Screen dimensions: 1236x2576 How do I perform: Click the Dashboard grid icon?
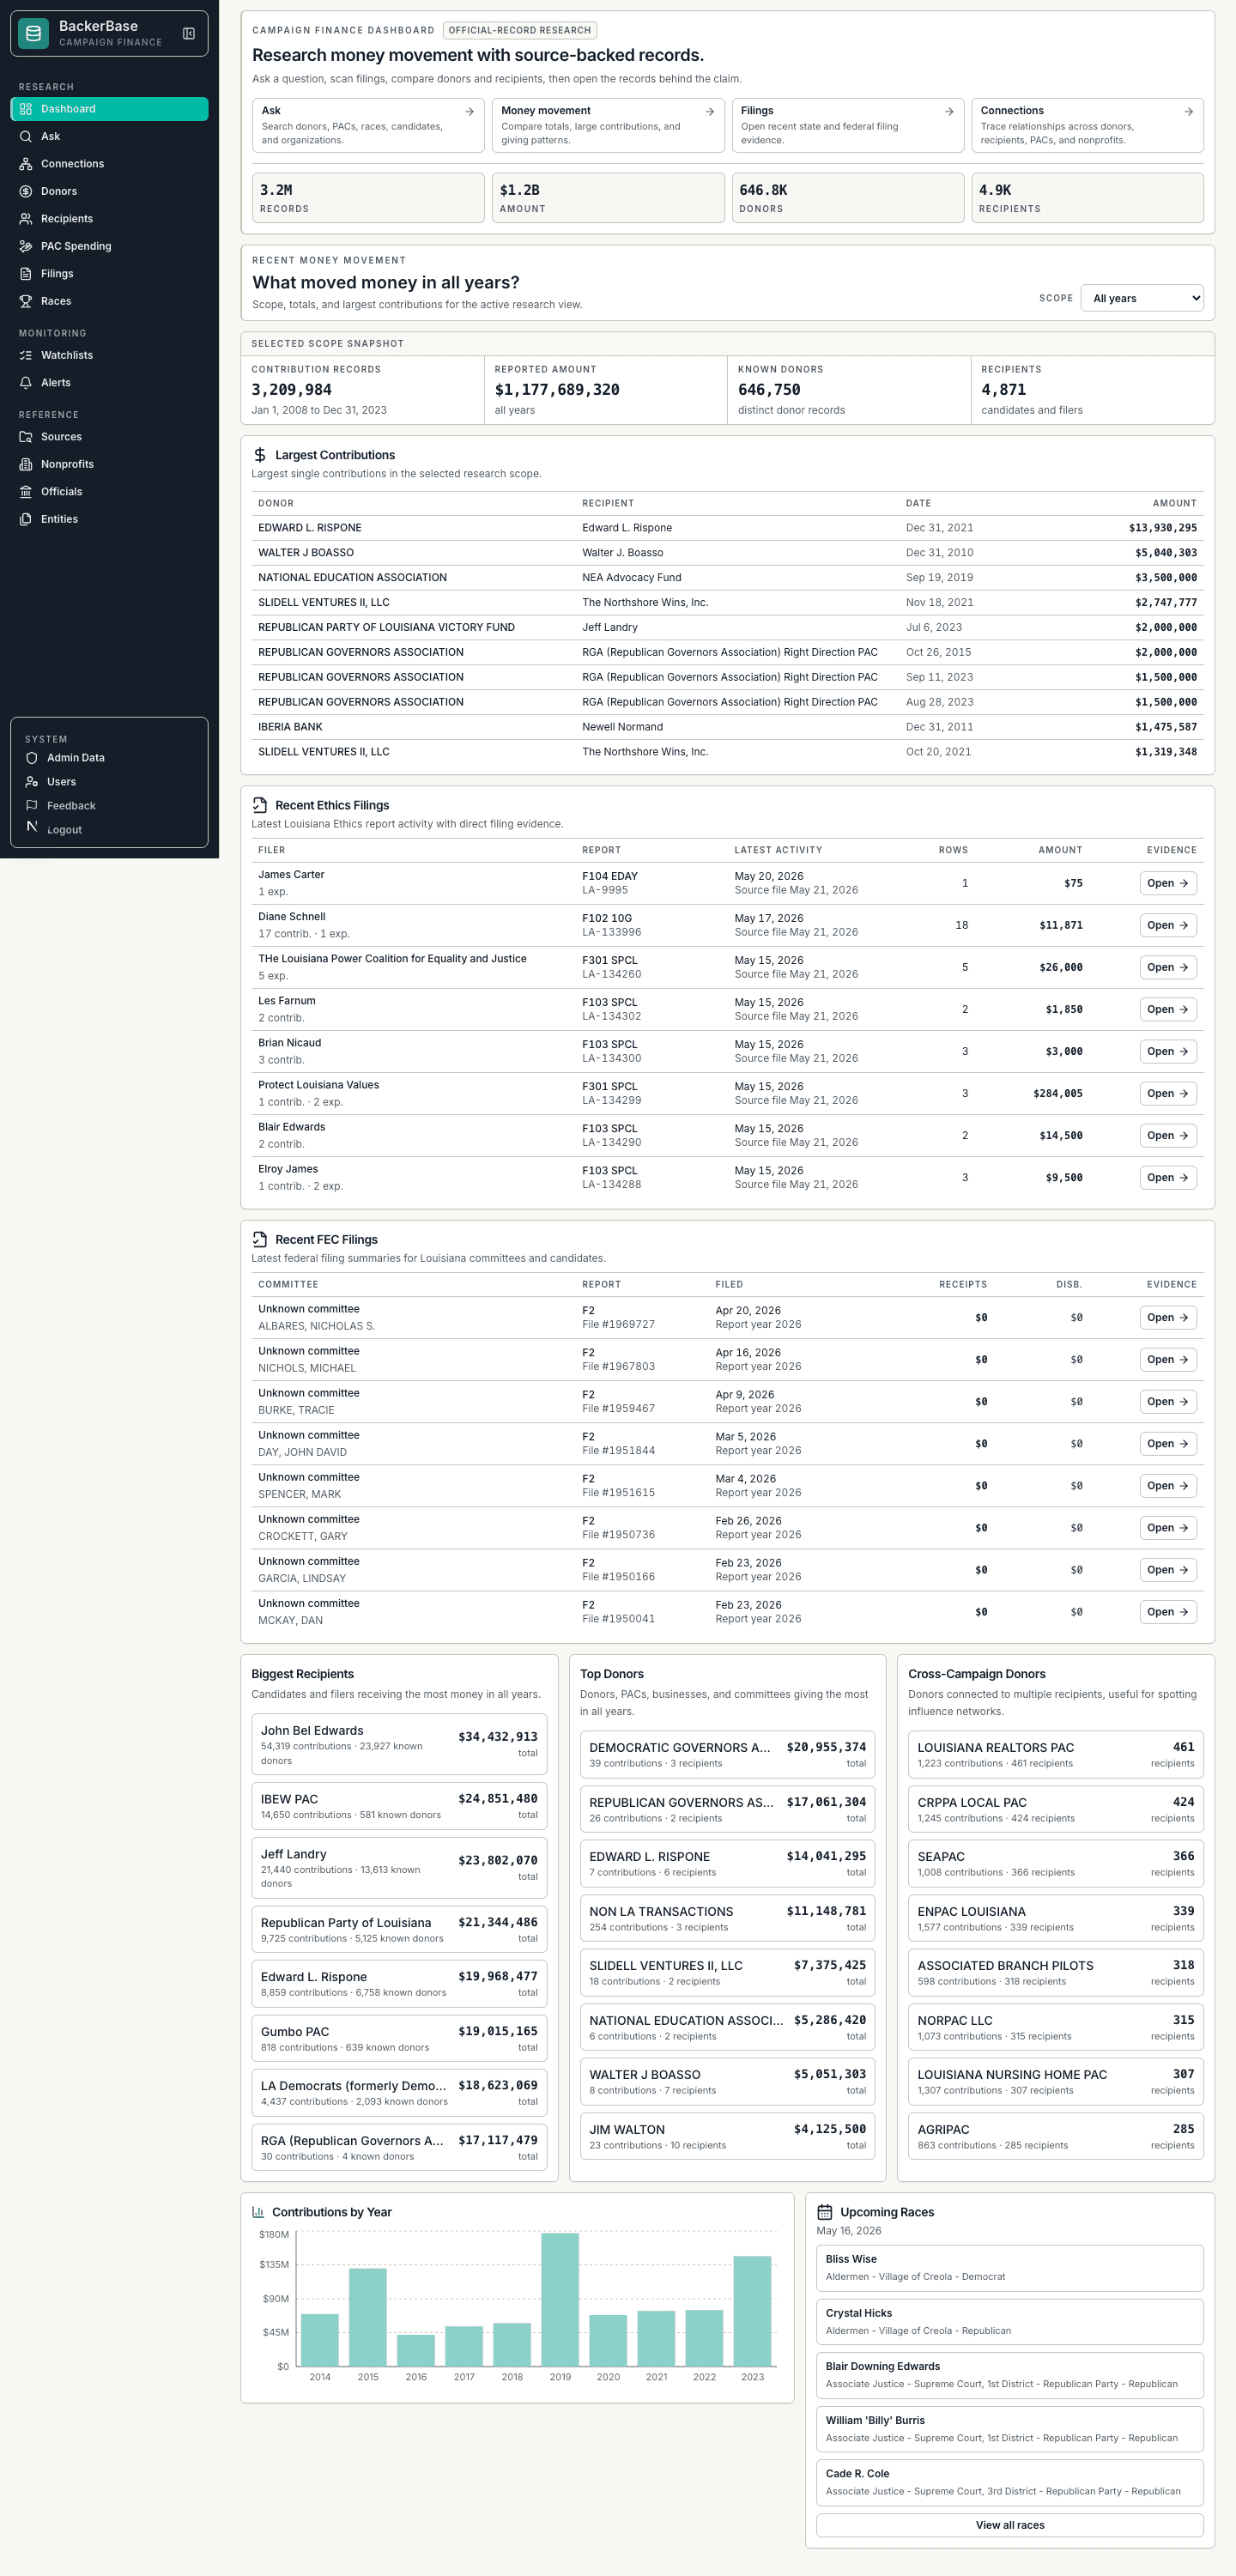click(x=26, y=109)
